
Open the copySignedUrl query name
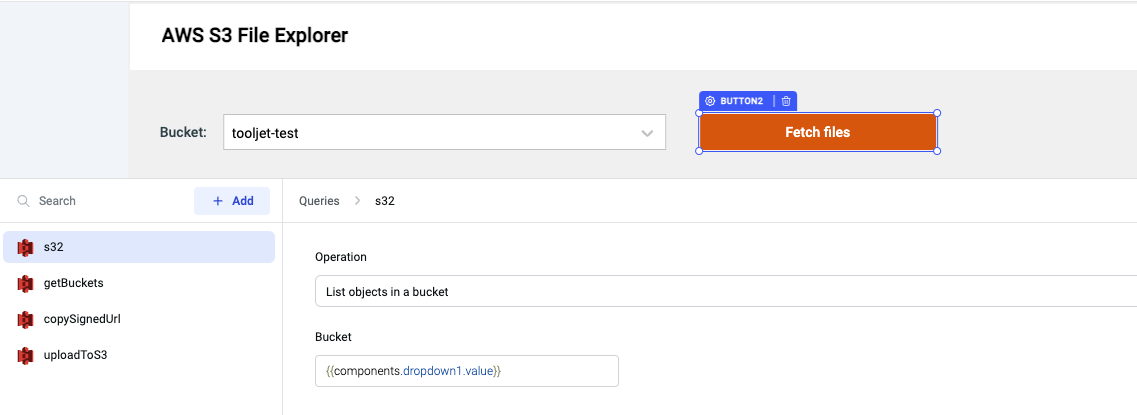(x=82, y=319)
